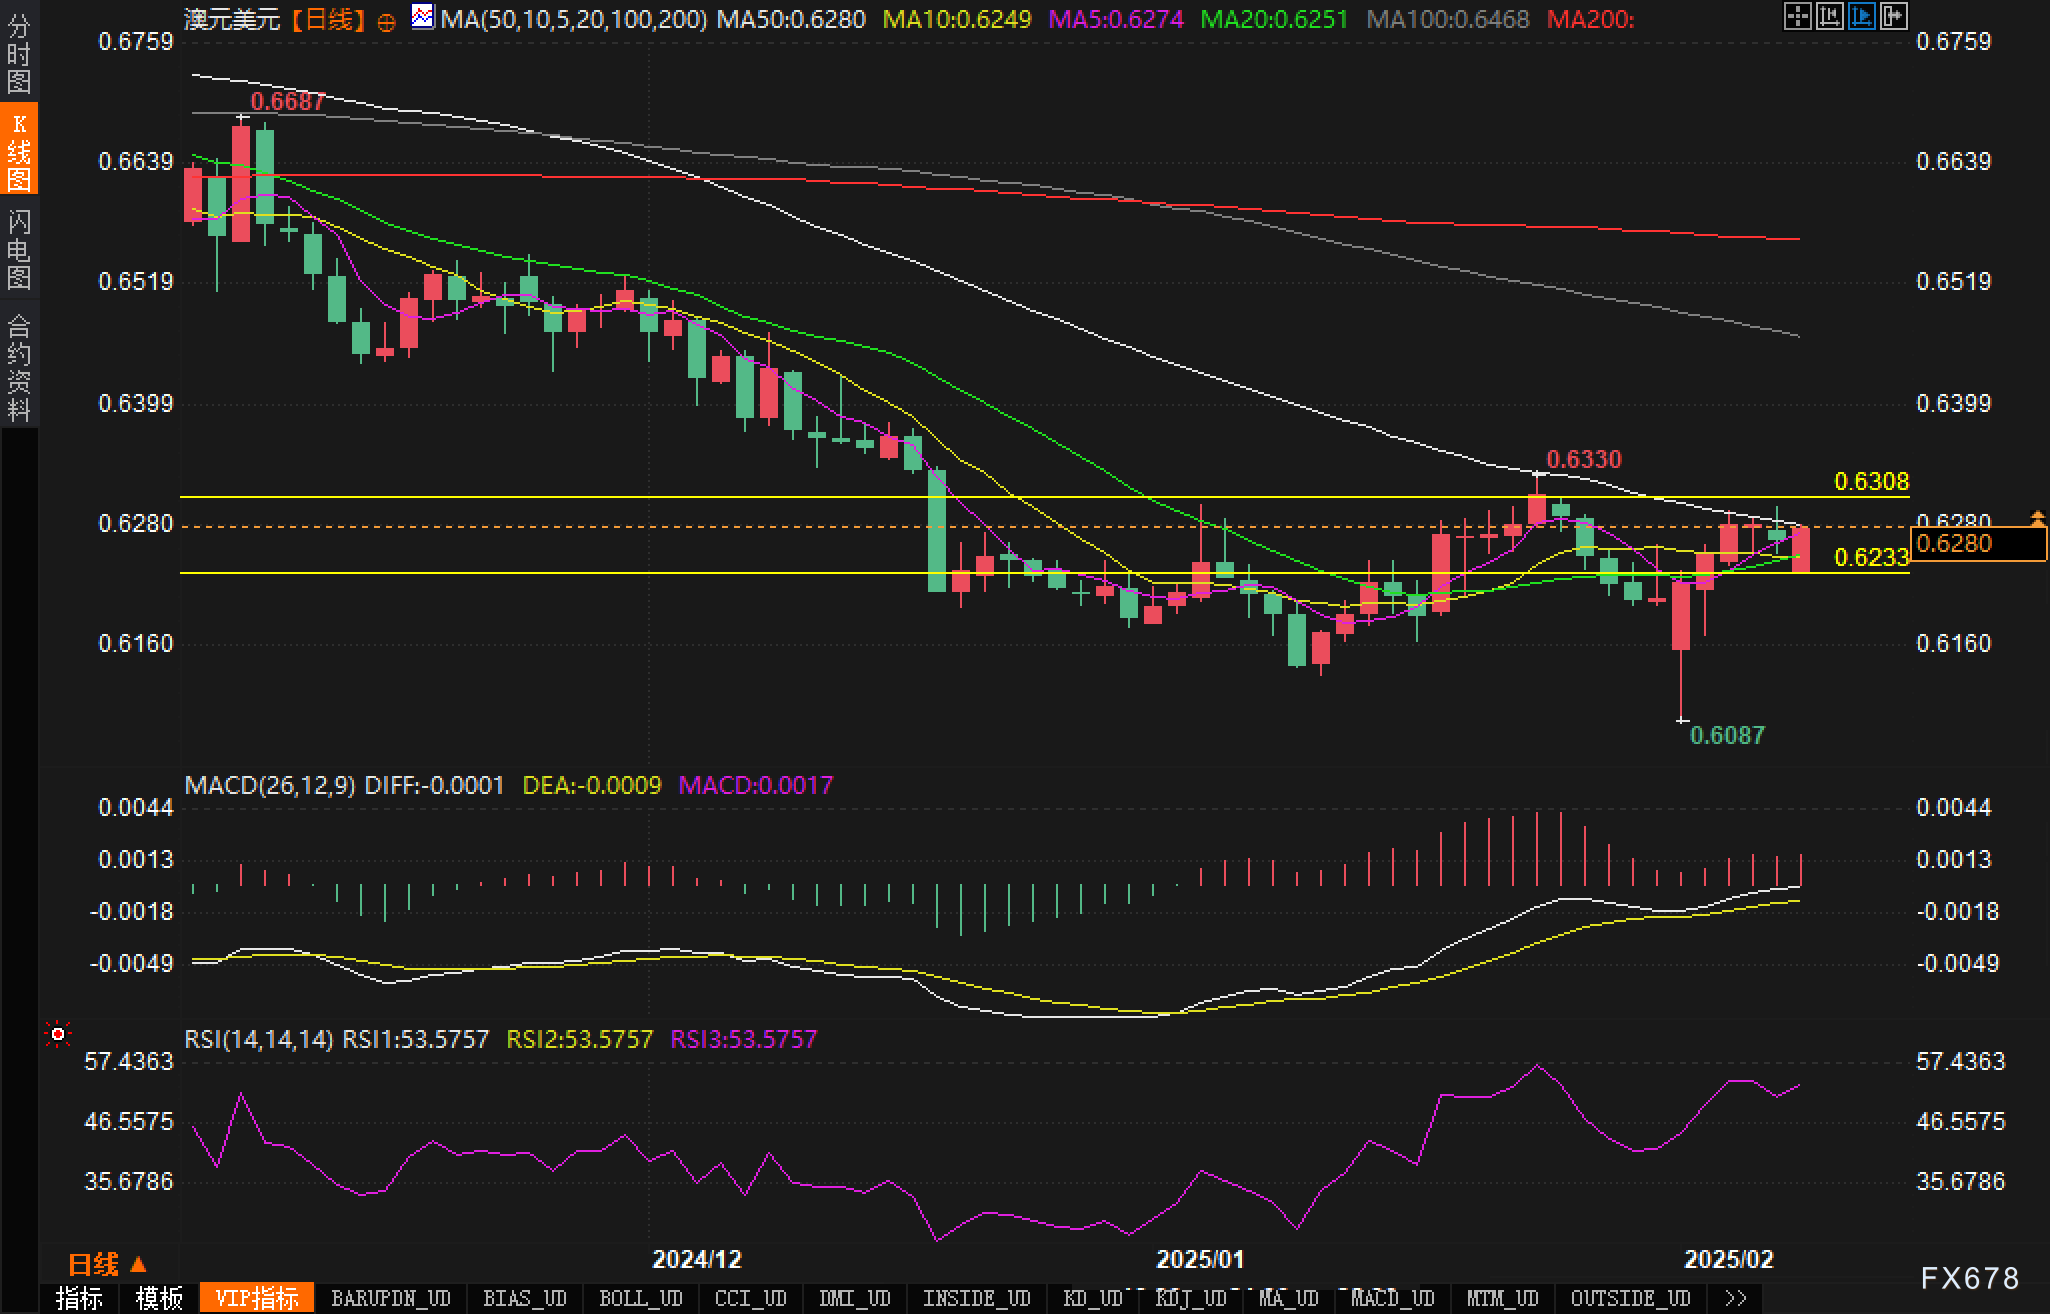
Task: Click the shift-chart-right arrow icon
Action: [x=1893, y=16]
